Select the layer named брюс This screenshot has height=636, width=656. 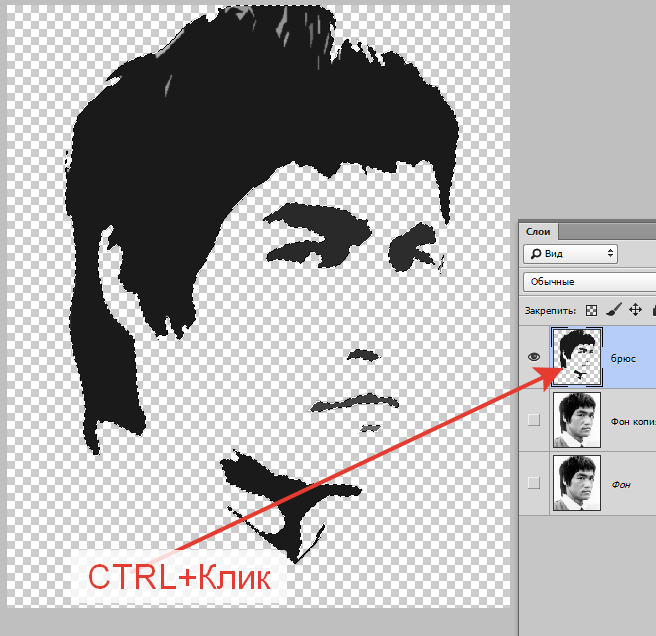[x=623, y=359]
